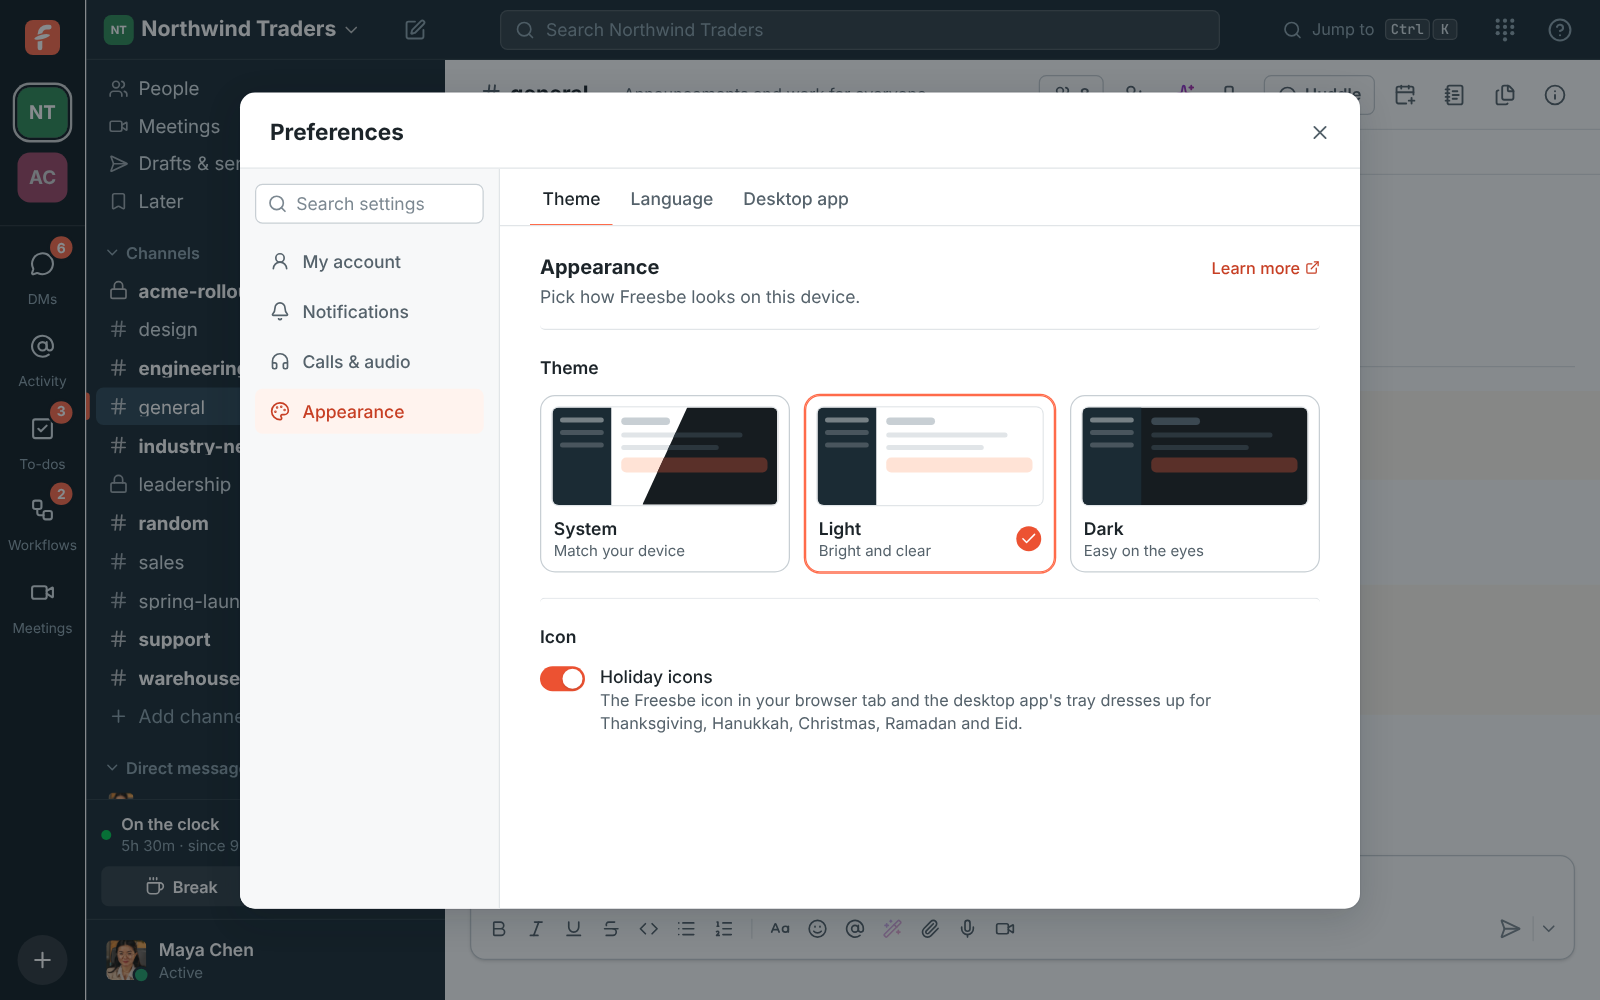Open send options chevron
Screen dimensions: 1600x1000
coord(1549,929)
